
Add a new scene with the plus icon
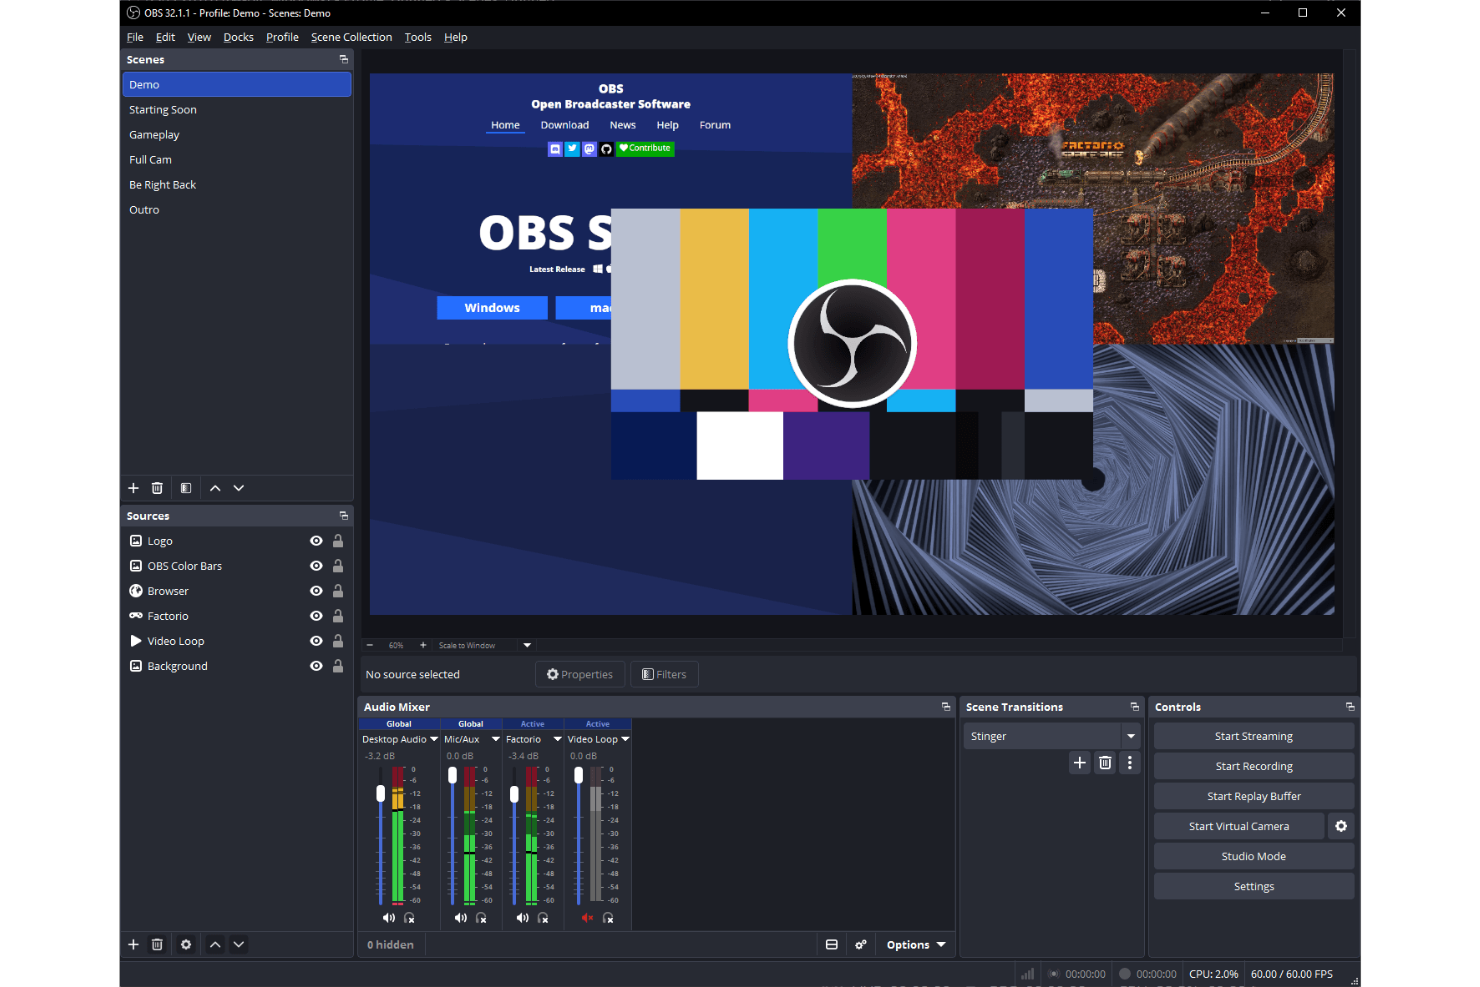[x=133, y=488]
